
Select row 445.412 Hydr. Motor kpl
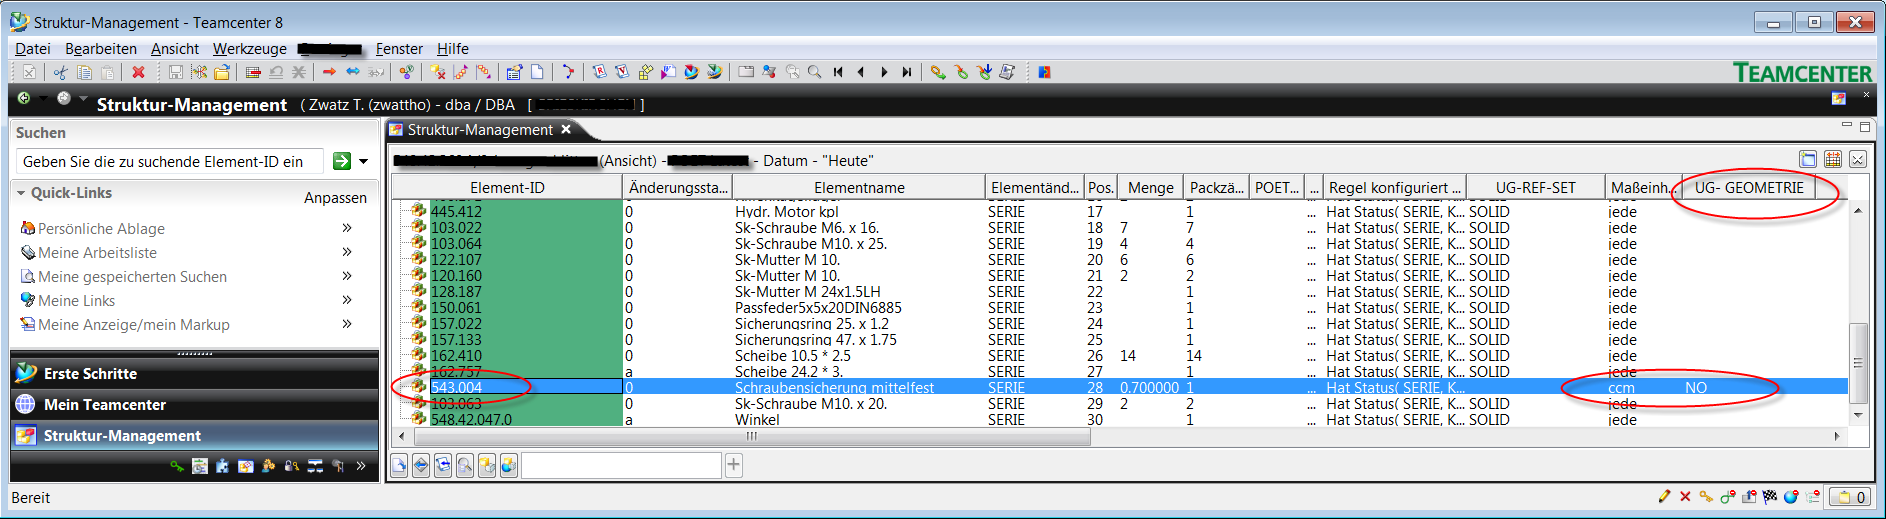pyautogui.click(x=1120, y=211)
